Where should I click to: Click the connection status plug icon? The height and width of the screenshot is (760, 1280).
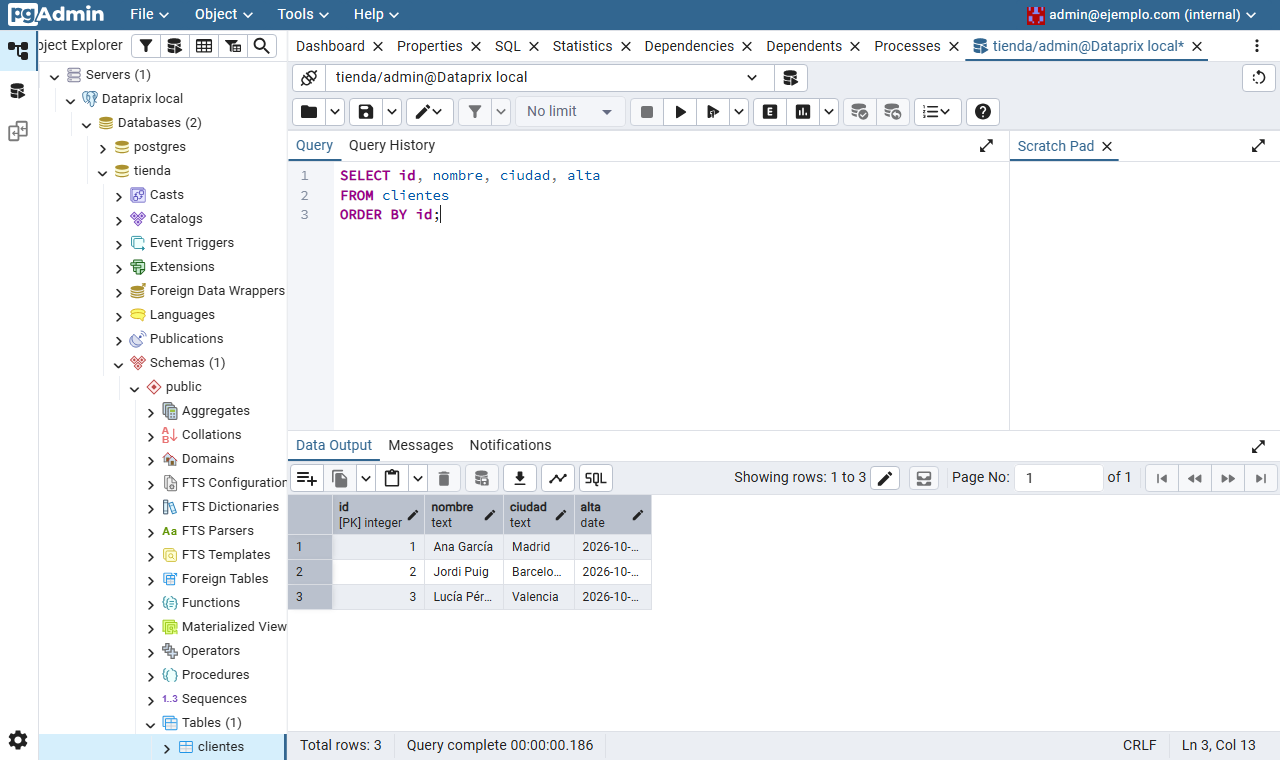pos(309,78)
